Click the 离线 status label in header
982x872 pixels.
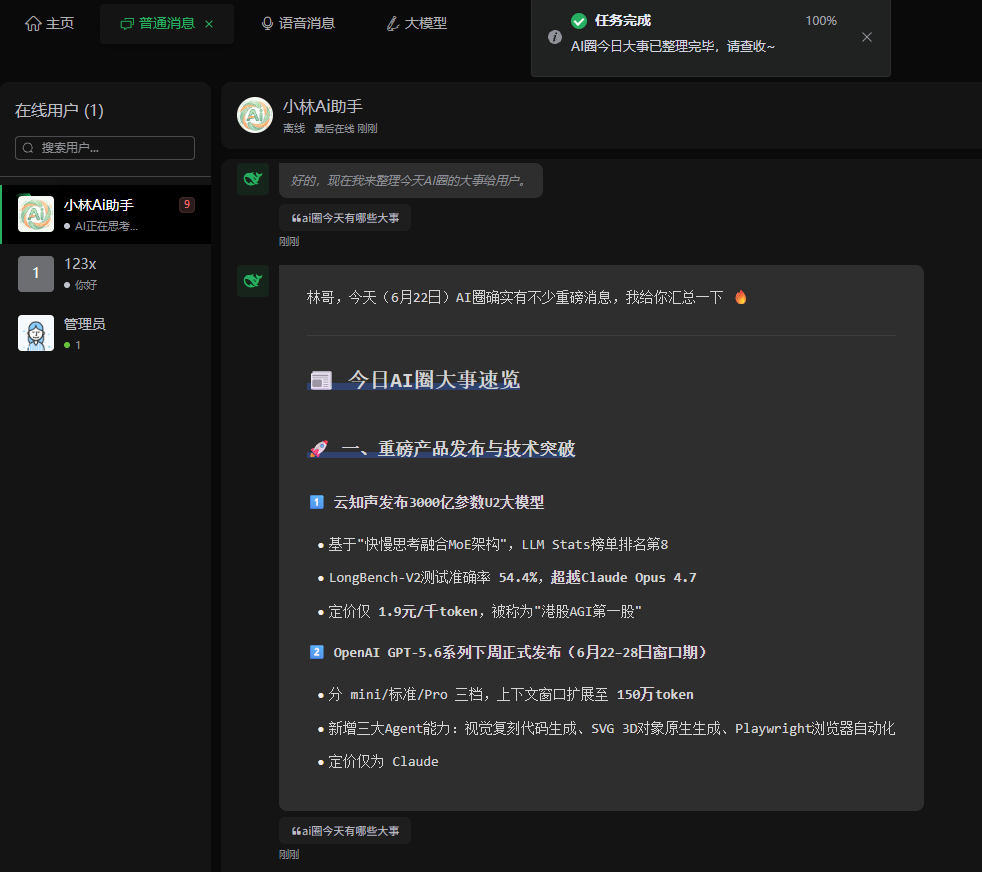point(294,128)
